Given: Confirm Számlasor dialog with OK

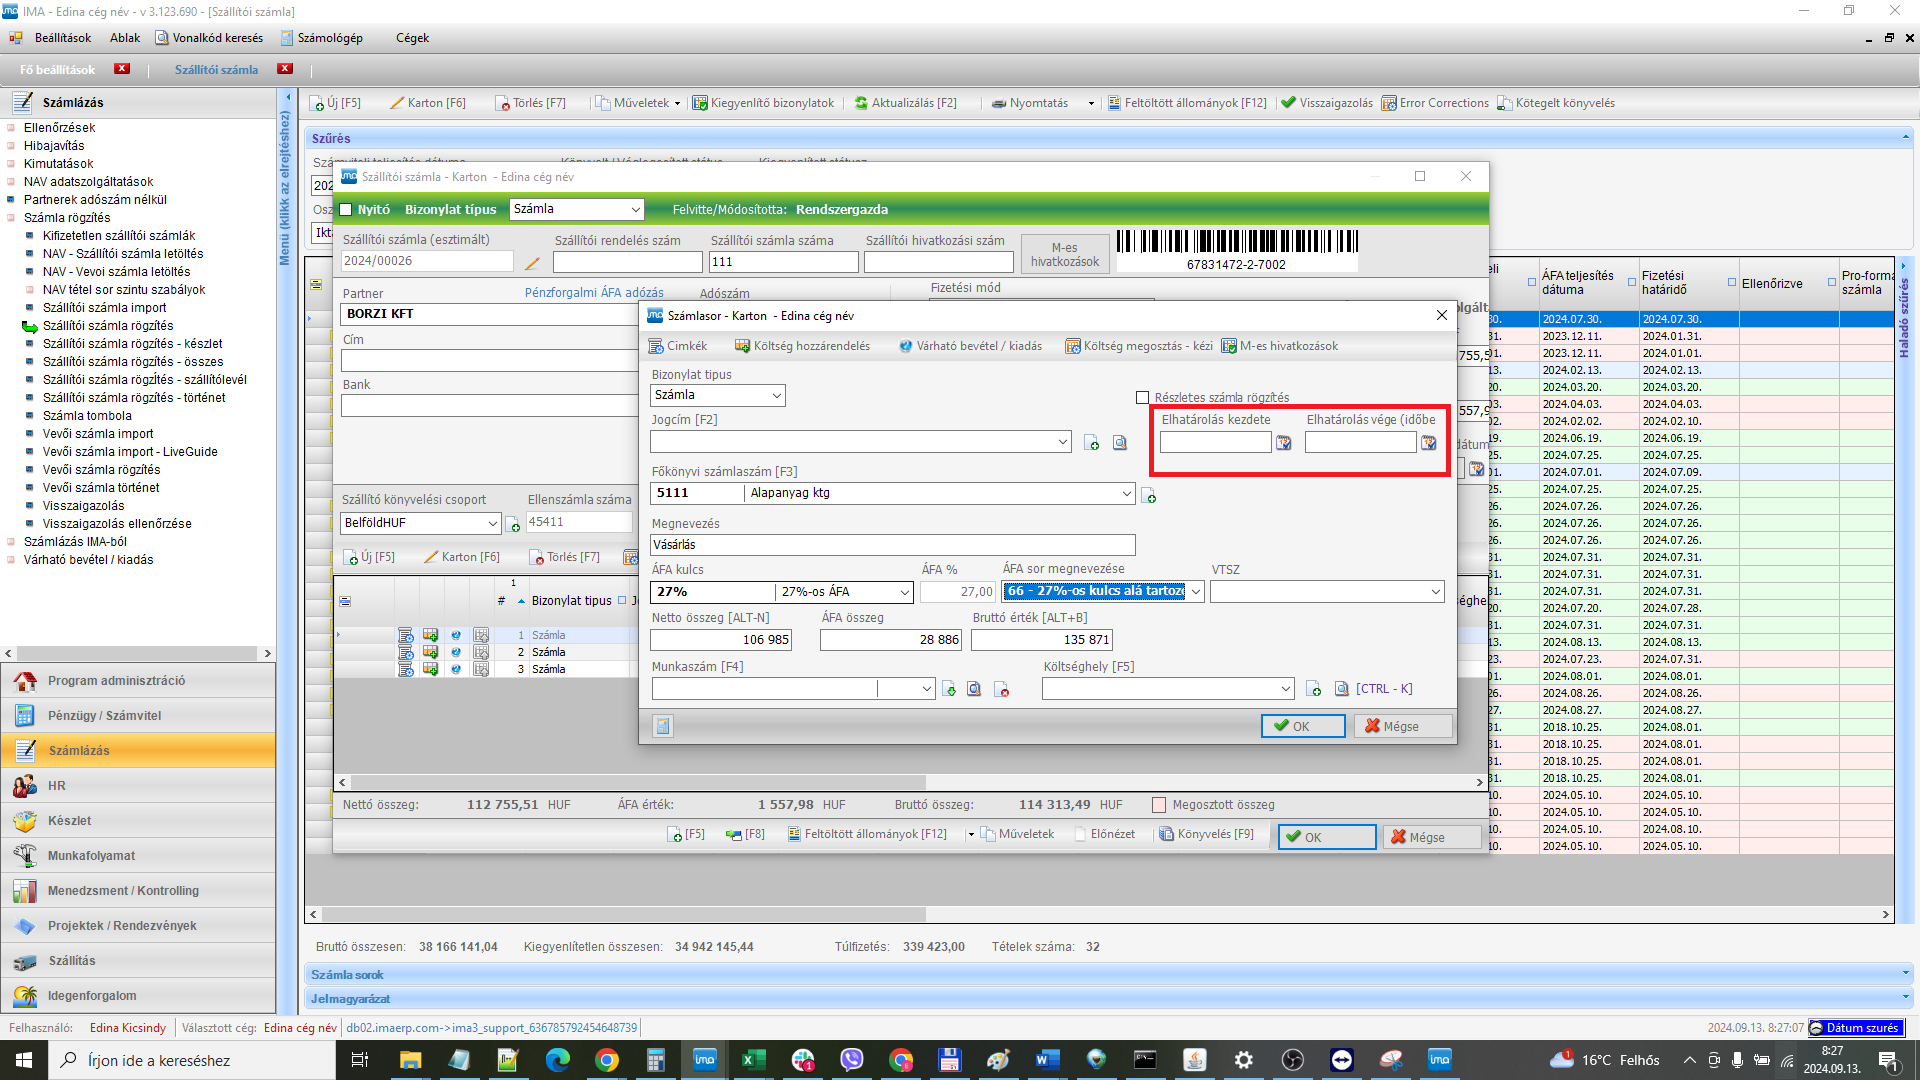Looking at the screenshot, I should [x=1302, y=726].
